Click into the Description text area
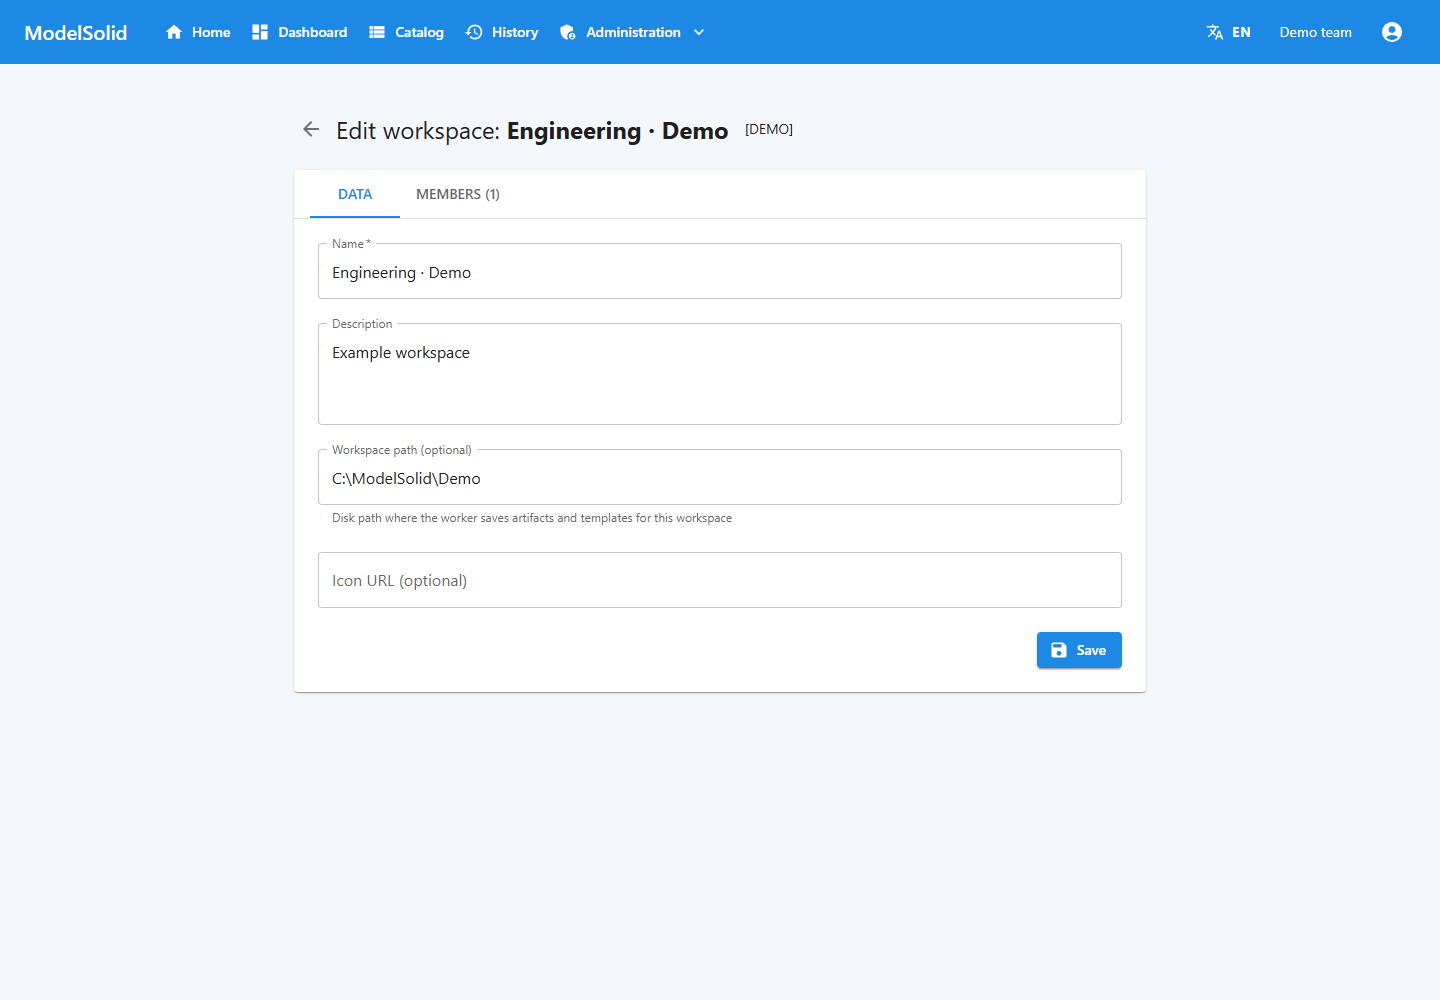 (720, 374)
